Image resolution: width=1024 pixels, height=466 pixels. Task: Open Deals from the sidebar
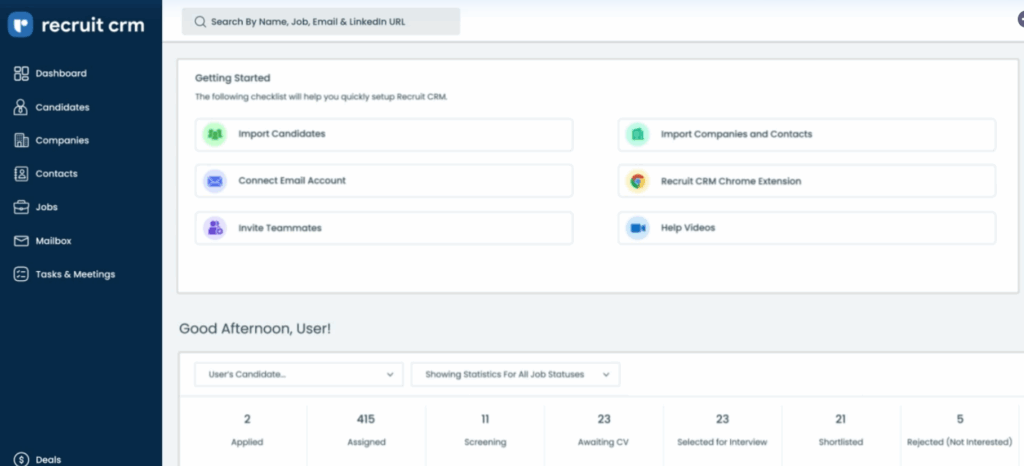48,459
